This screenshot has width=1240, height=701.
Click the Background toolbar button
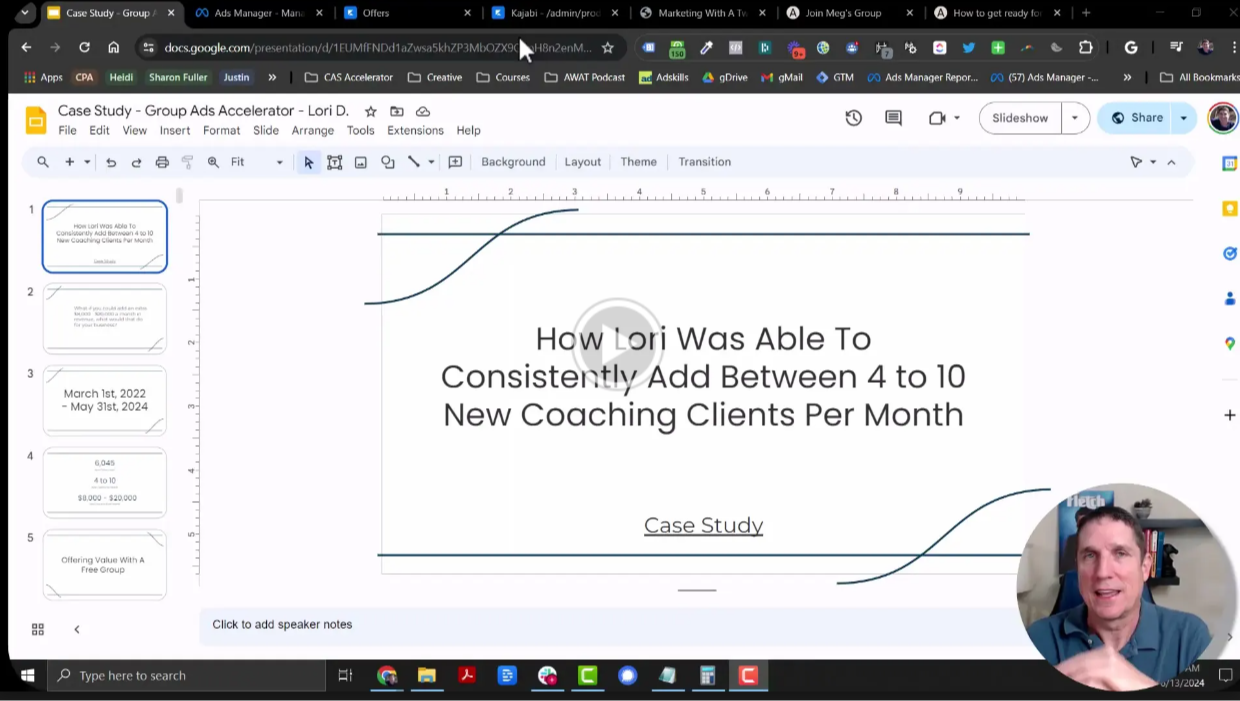pyautogui.click(x=513, y=162)
